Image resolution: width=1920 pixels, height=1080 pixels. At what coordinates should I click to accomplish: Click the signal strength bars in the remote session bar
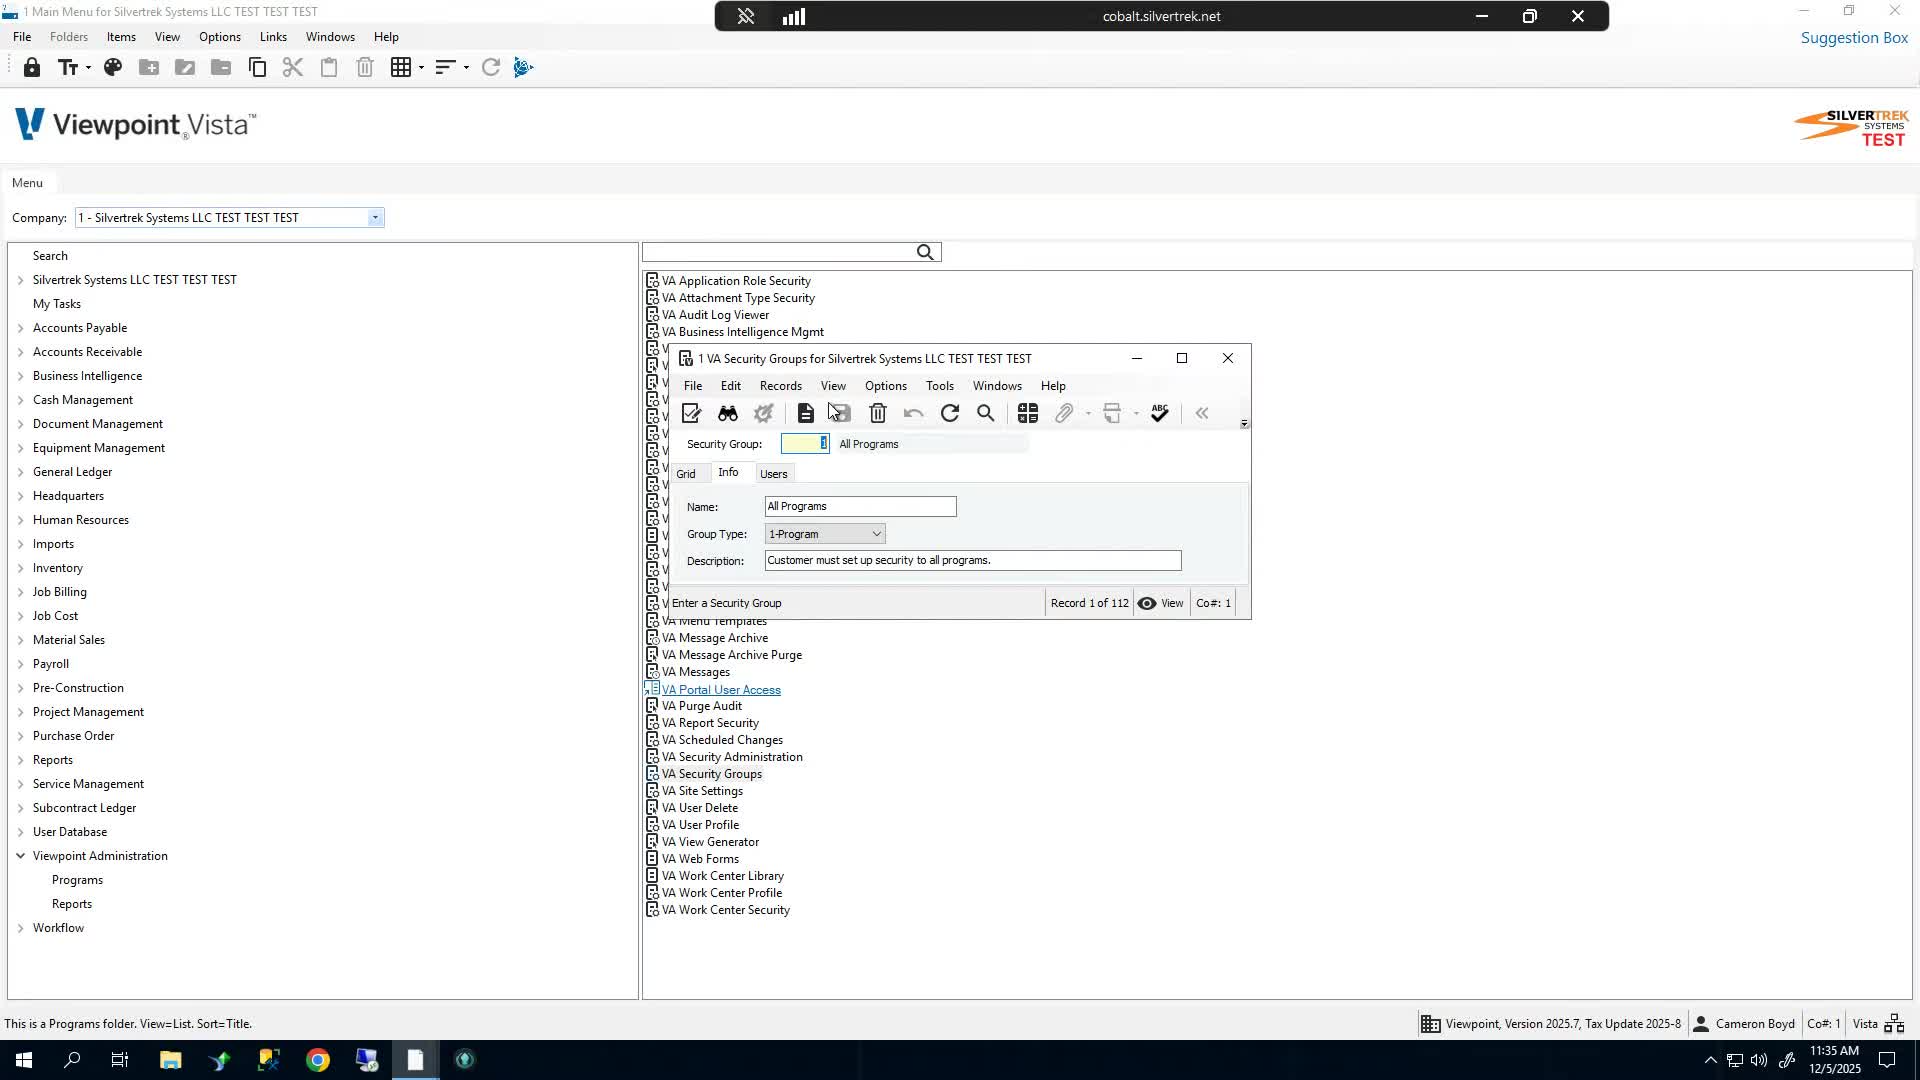[x=794, y=16]
